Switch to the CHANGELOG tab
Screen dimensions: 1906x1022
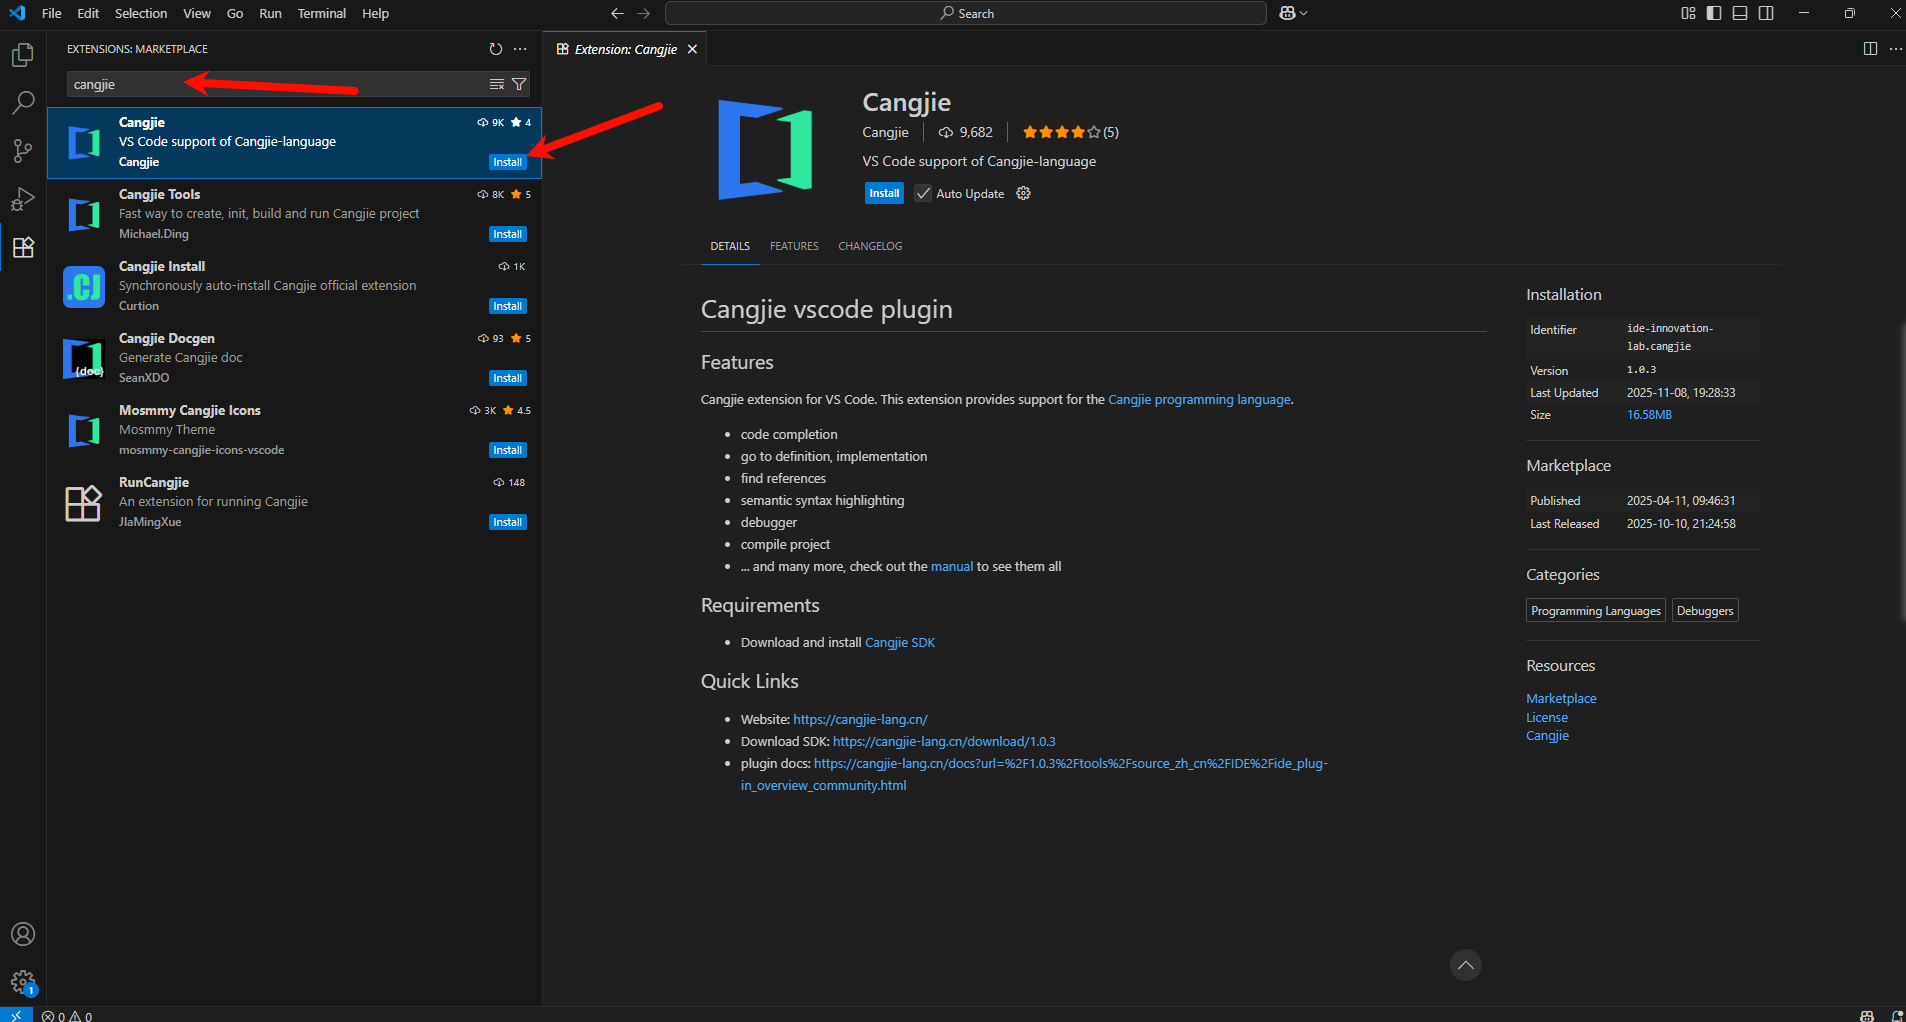(x=870, y=246)
